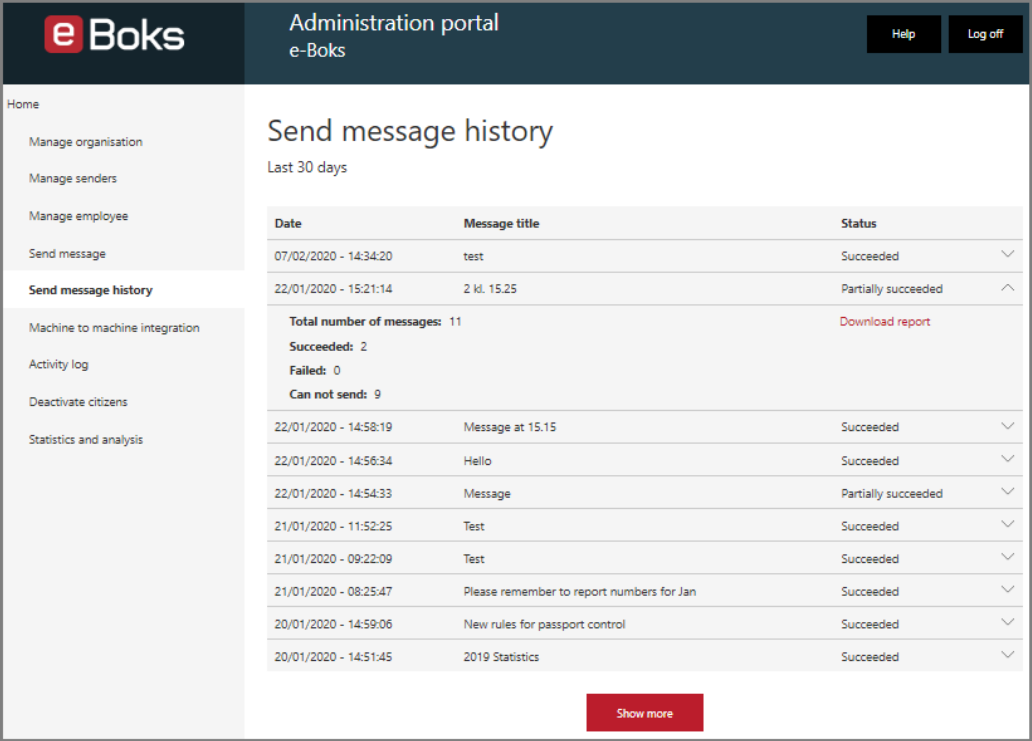Image resolution: width=1032 pixels, height=741 pixels.
Task: Expand the 14:54:33 'Message' row chevron
Action: coord(1007,492)
